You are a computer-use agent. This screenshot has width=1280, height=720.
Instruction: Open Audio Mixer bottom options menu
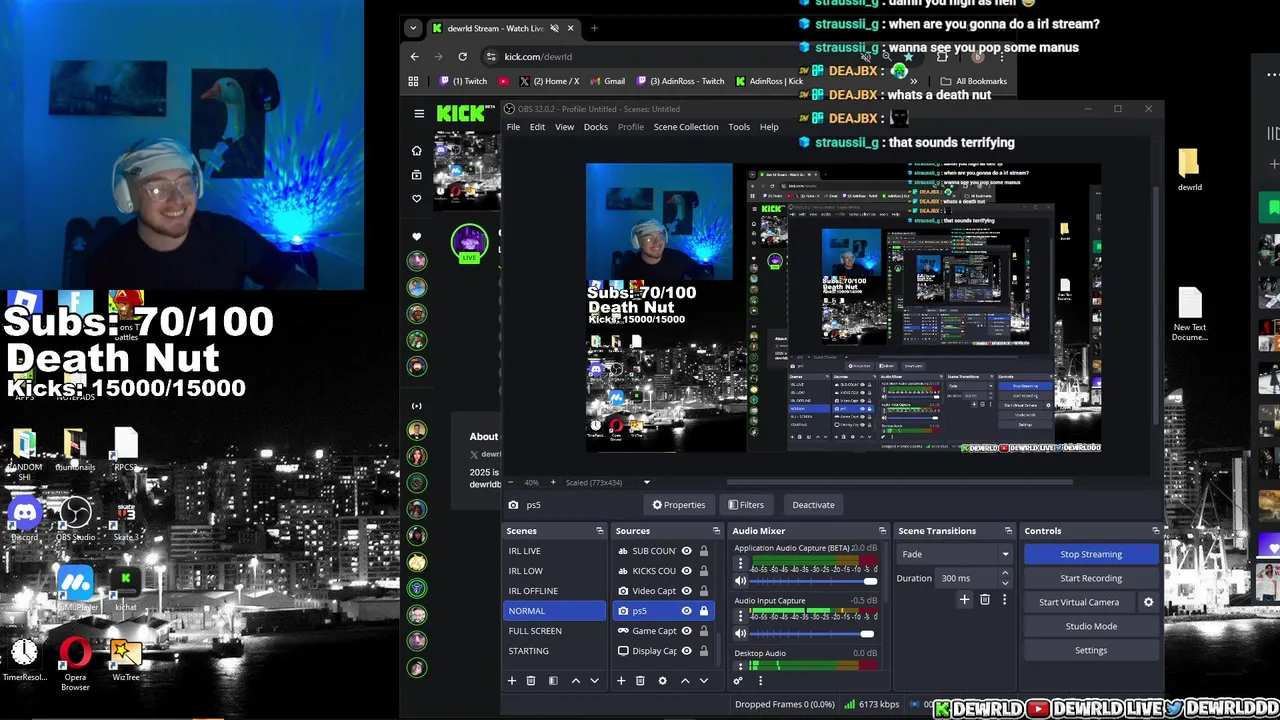pos(760,681)
